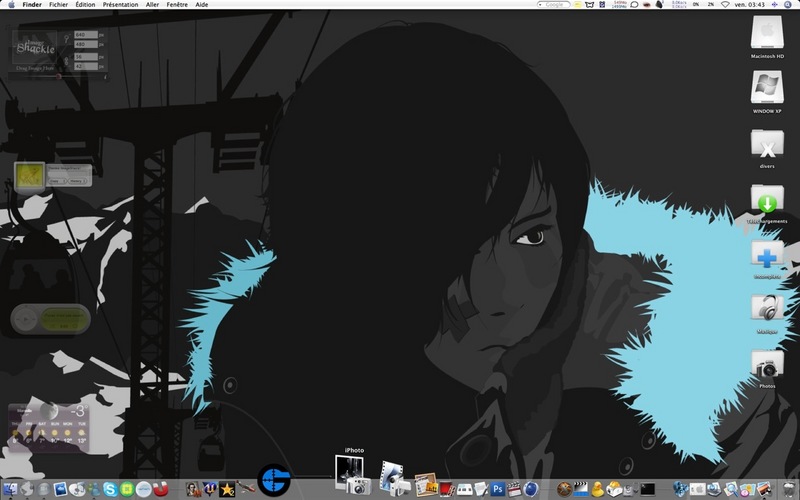Open the Photos folder on desktop
This screenshot has height=500, width=800.
(767, 364)
